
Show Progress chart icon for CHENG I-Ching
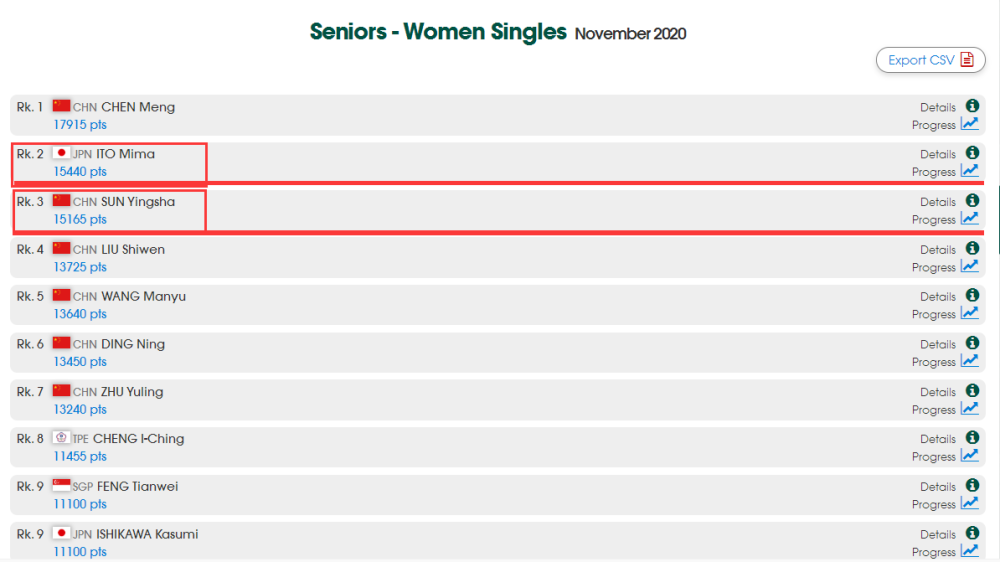point(970,456)
